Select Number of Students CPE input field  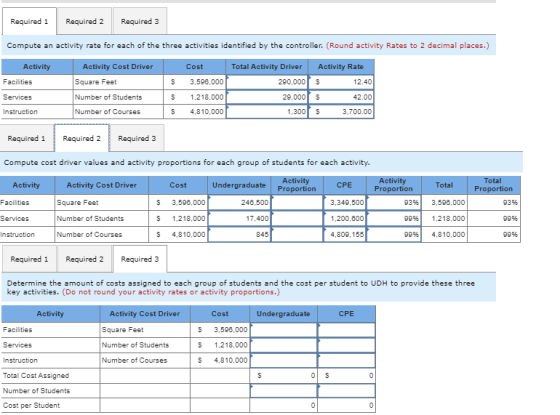pos(346,391)
